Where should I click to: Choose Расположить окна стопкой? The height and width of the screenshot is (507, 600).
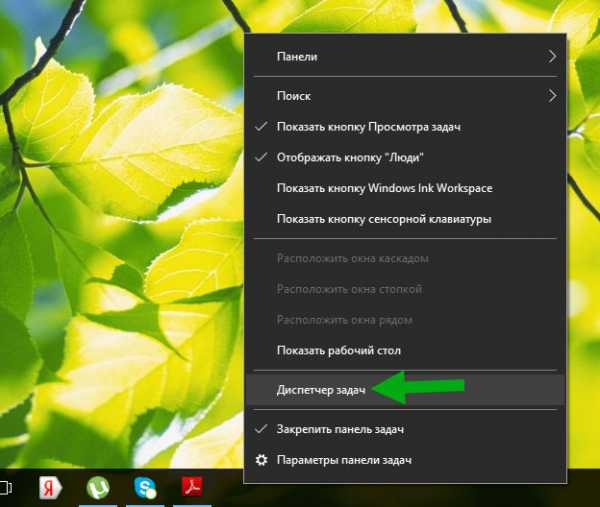coord(406,289)
